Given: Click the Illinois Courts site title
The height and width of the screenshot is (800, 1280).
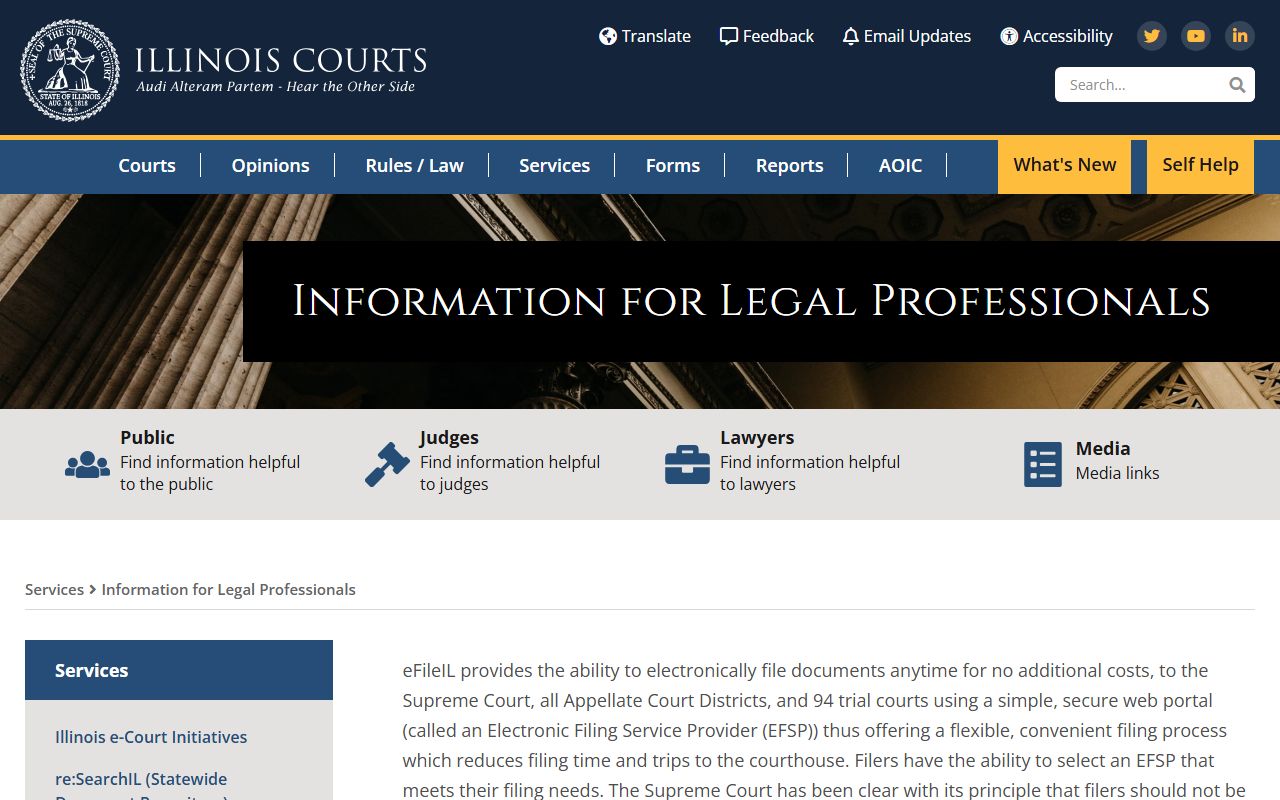Looking at the screenshot, I should [281, 60].
